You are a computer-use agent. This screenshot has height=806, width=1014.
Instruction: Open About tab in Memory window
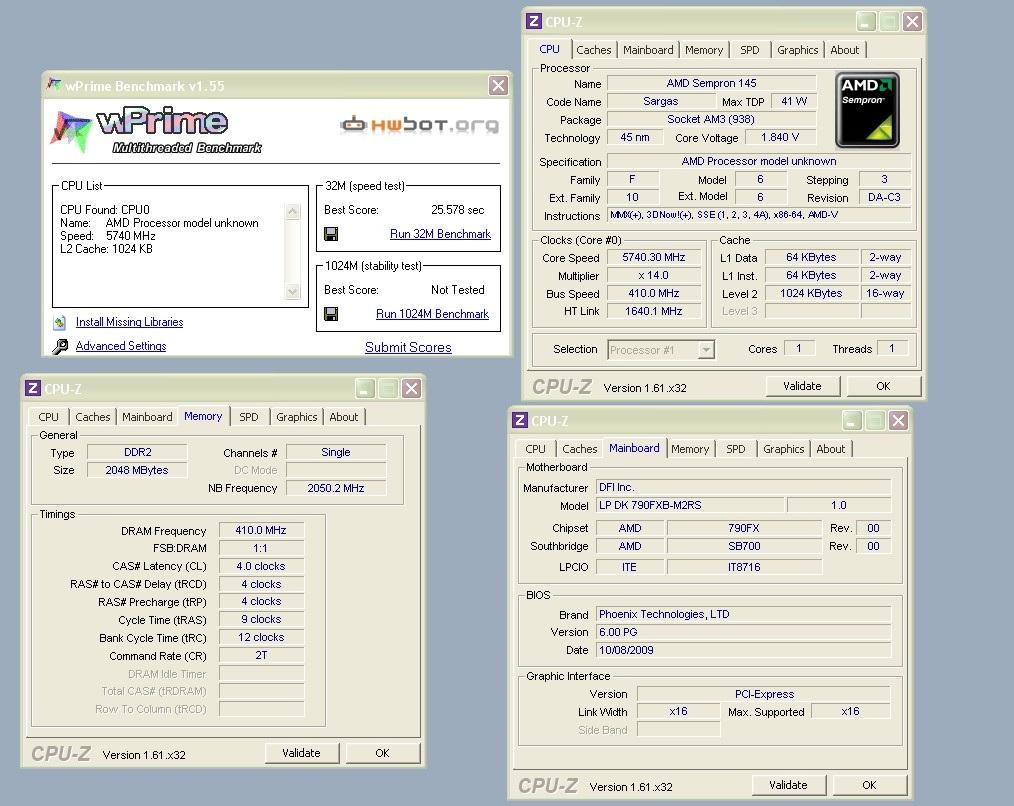[343, 417]
